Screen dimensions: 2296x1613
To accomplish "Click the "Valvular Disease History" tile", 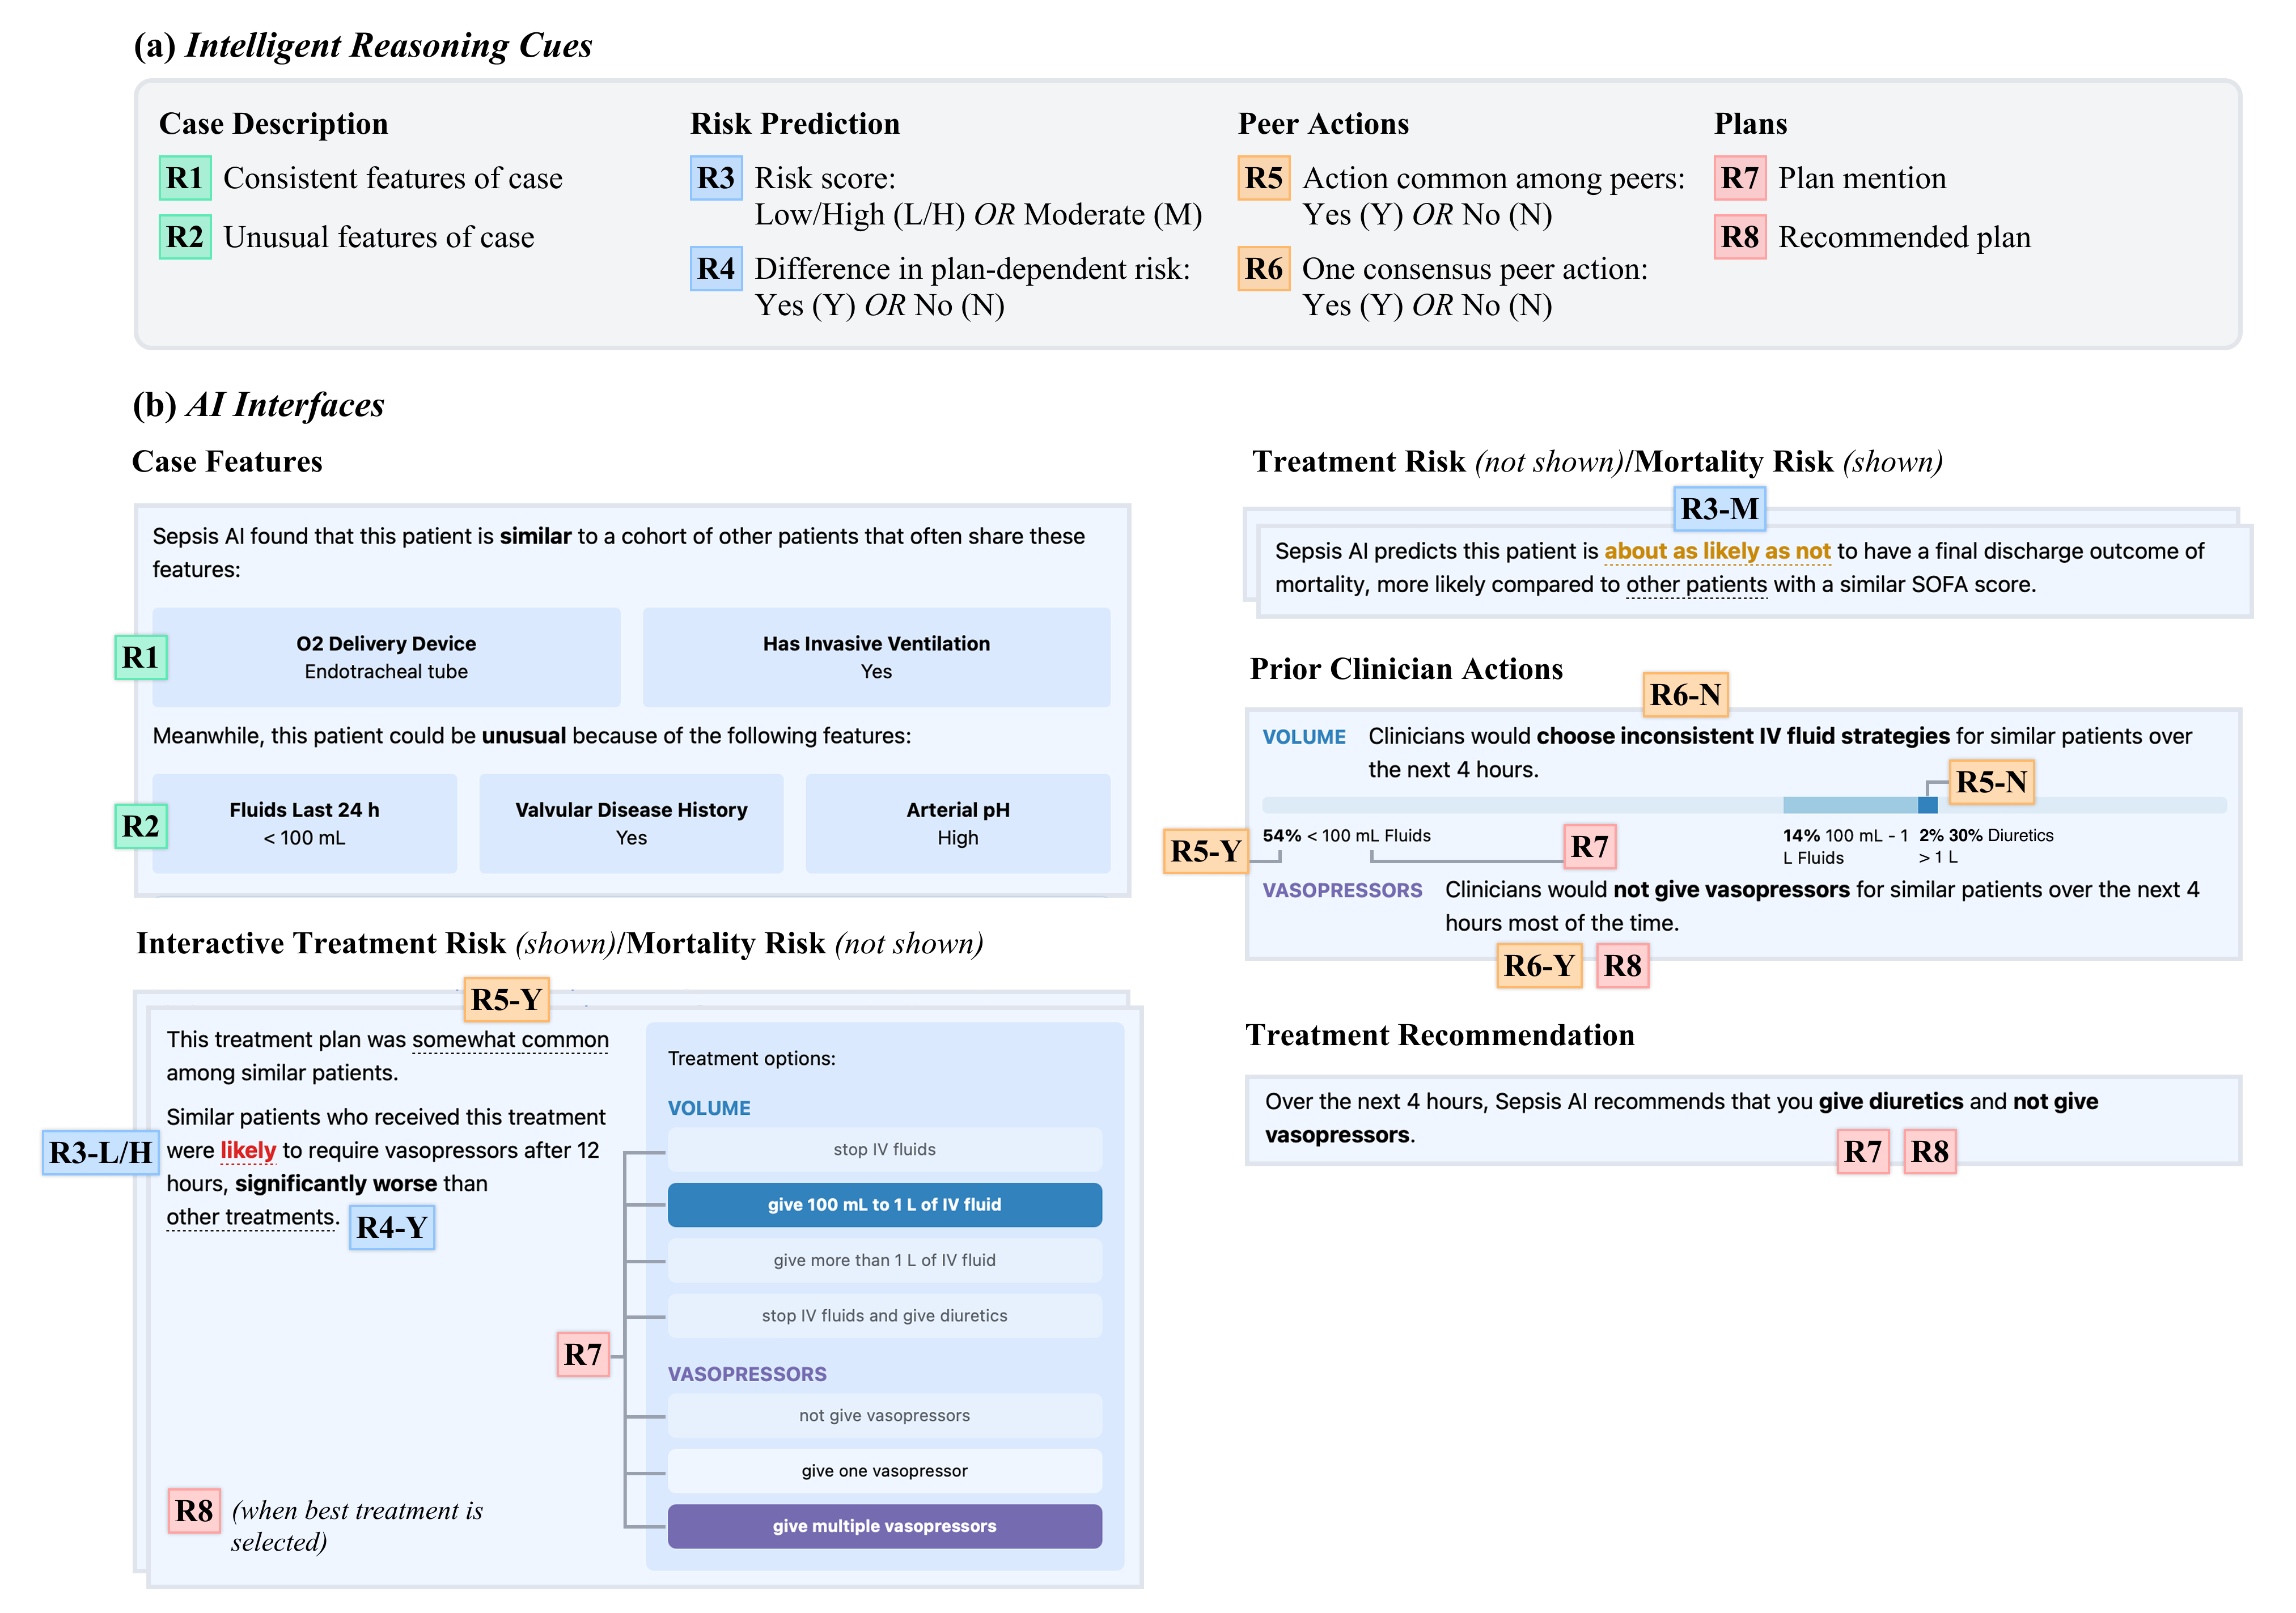I will (x=631, y=823).
